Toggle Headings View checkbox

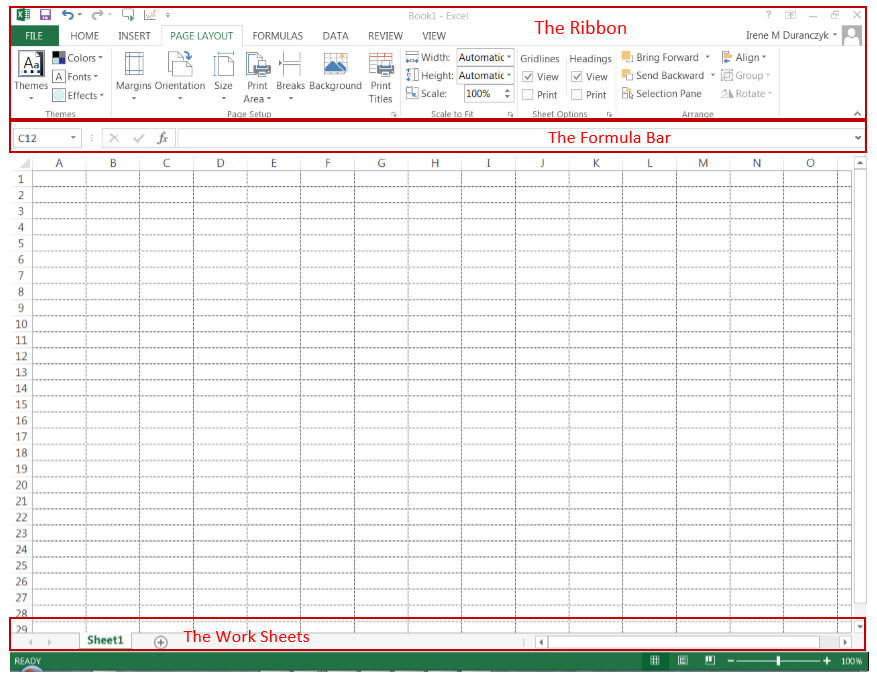pos(577,77)
